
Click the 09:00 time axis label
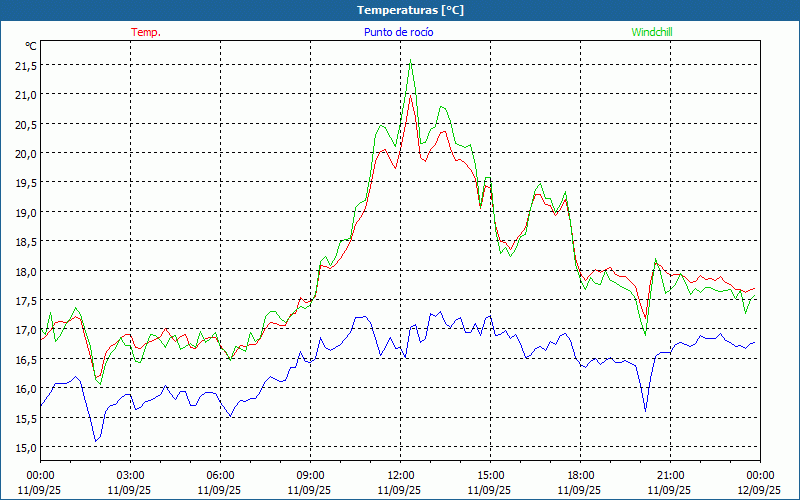(310, 475)
